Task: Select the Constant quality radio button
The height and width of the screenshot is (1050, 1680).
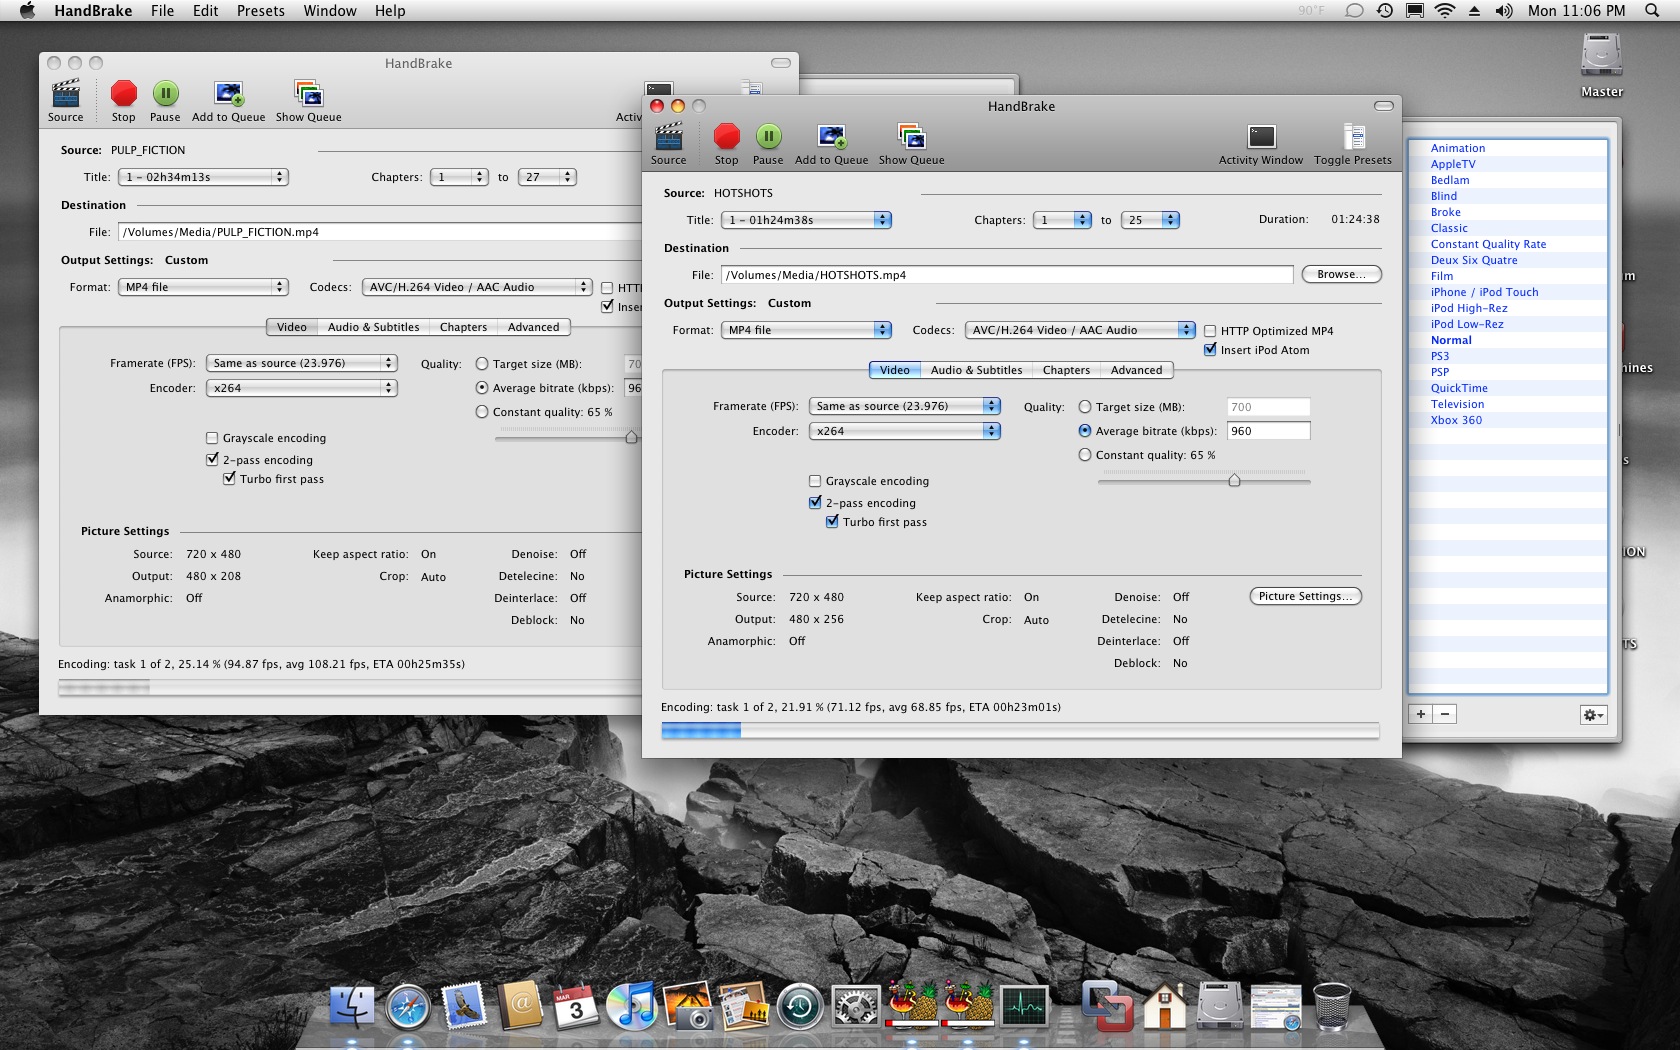Action: click(1085, 455)
